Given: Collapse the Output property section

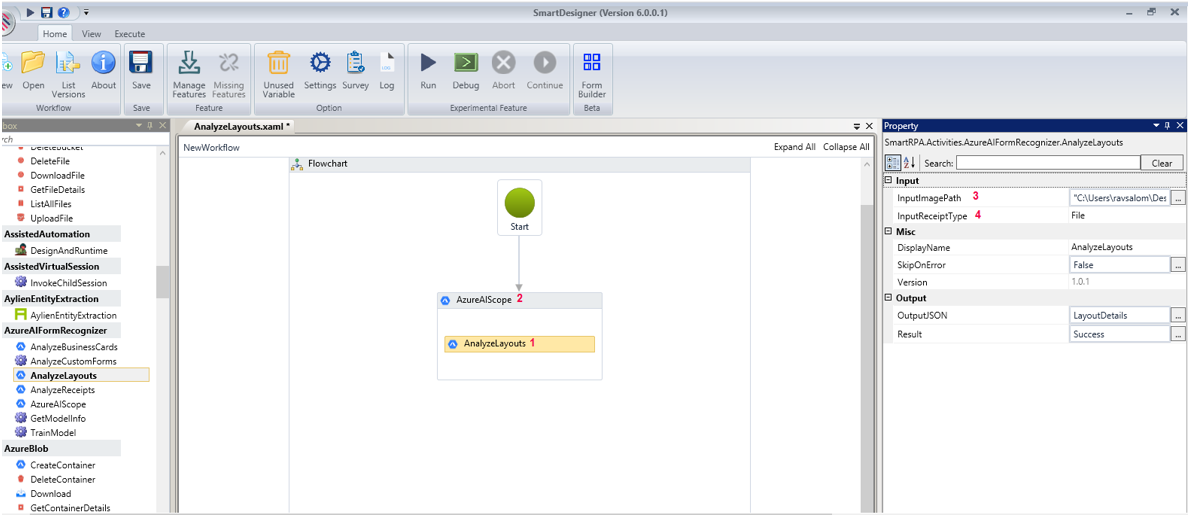Looking at the screenshot, I should coord(889,298).
